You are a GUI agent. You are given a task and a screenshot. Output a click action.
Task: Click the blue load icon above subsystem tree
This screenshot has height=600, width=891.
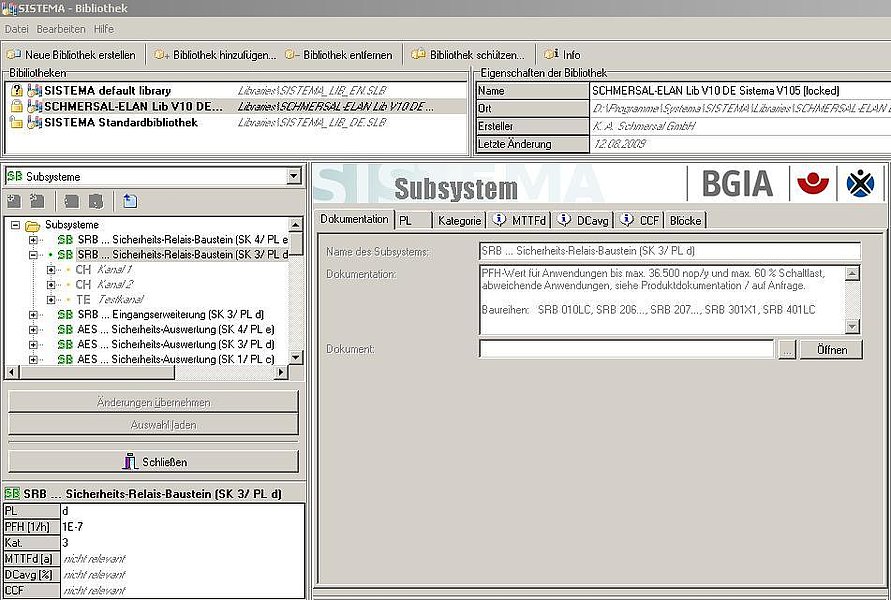(130, 201)
